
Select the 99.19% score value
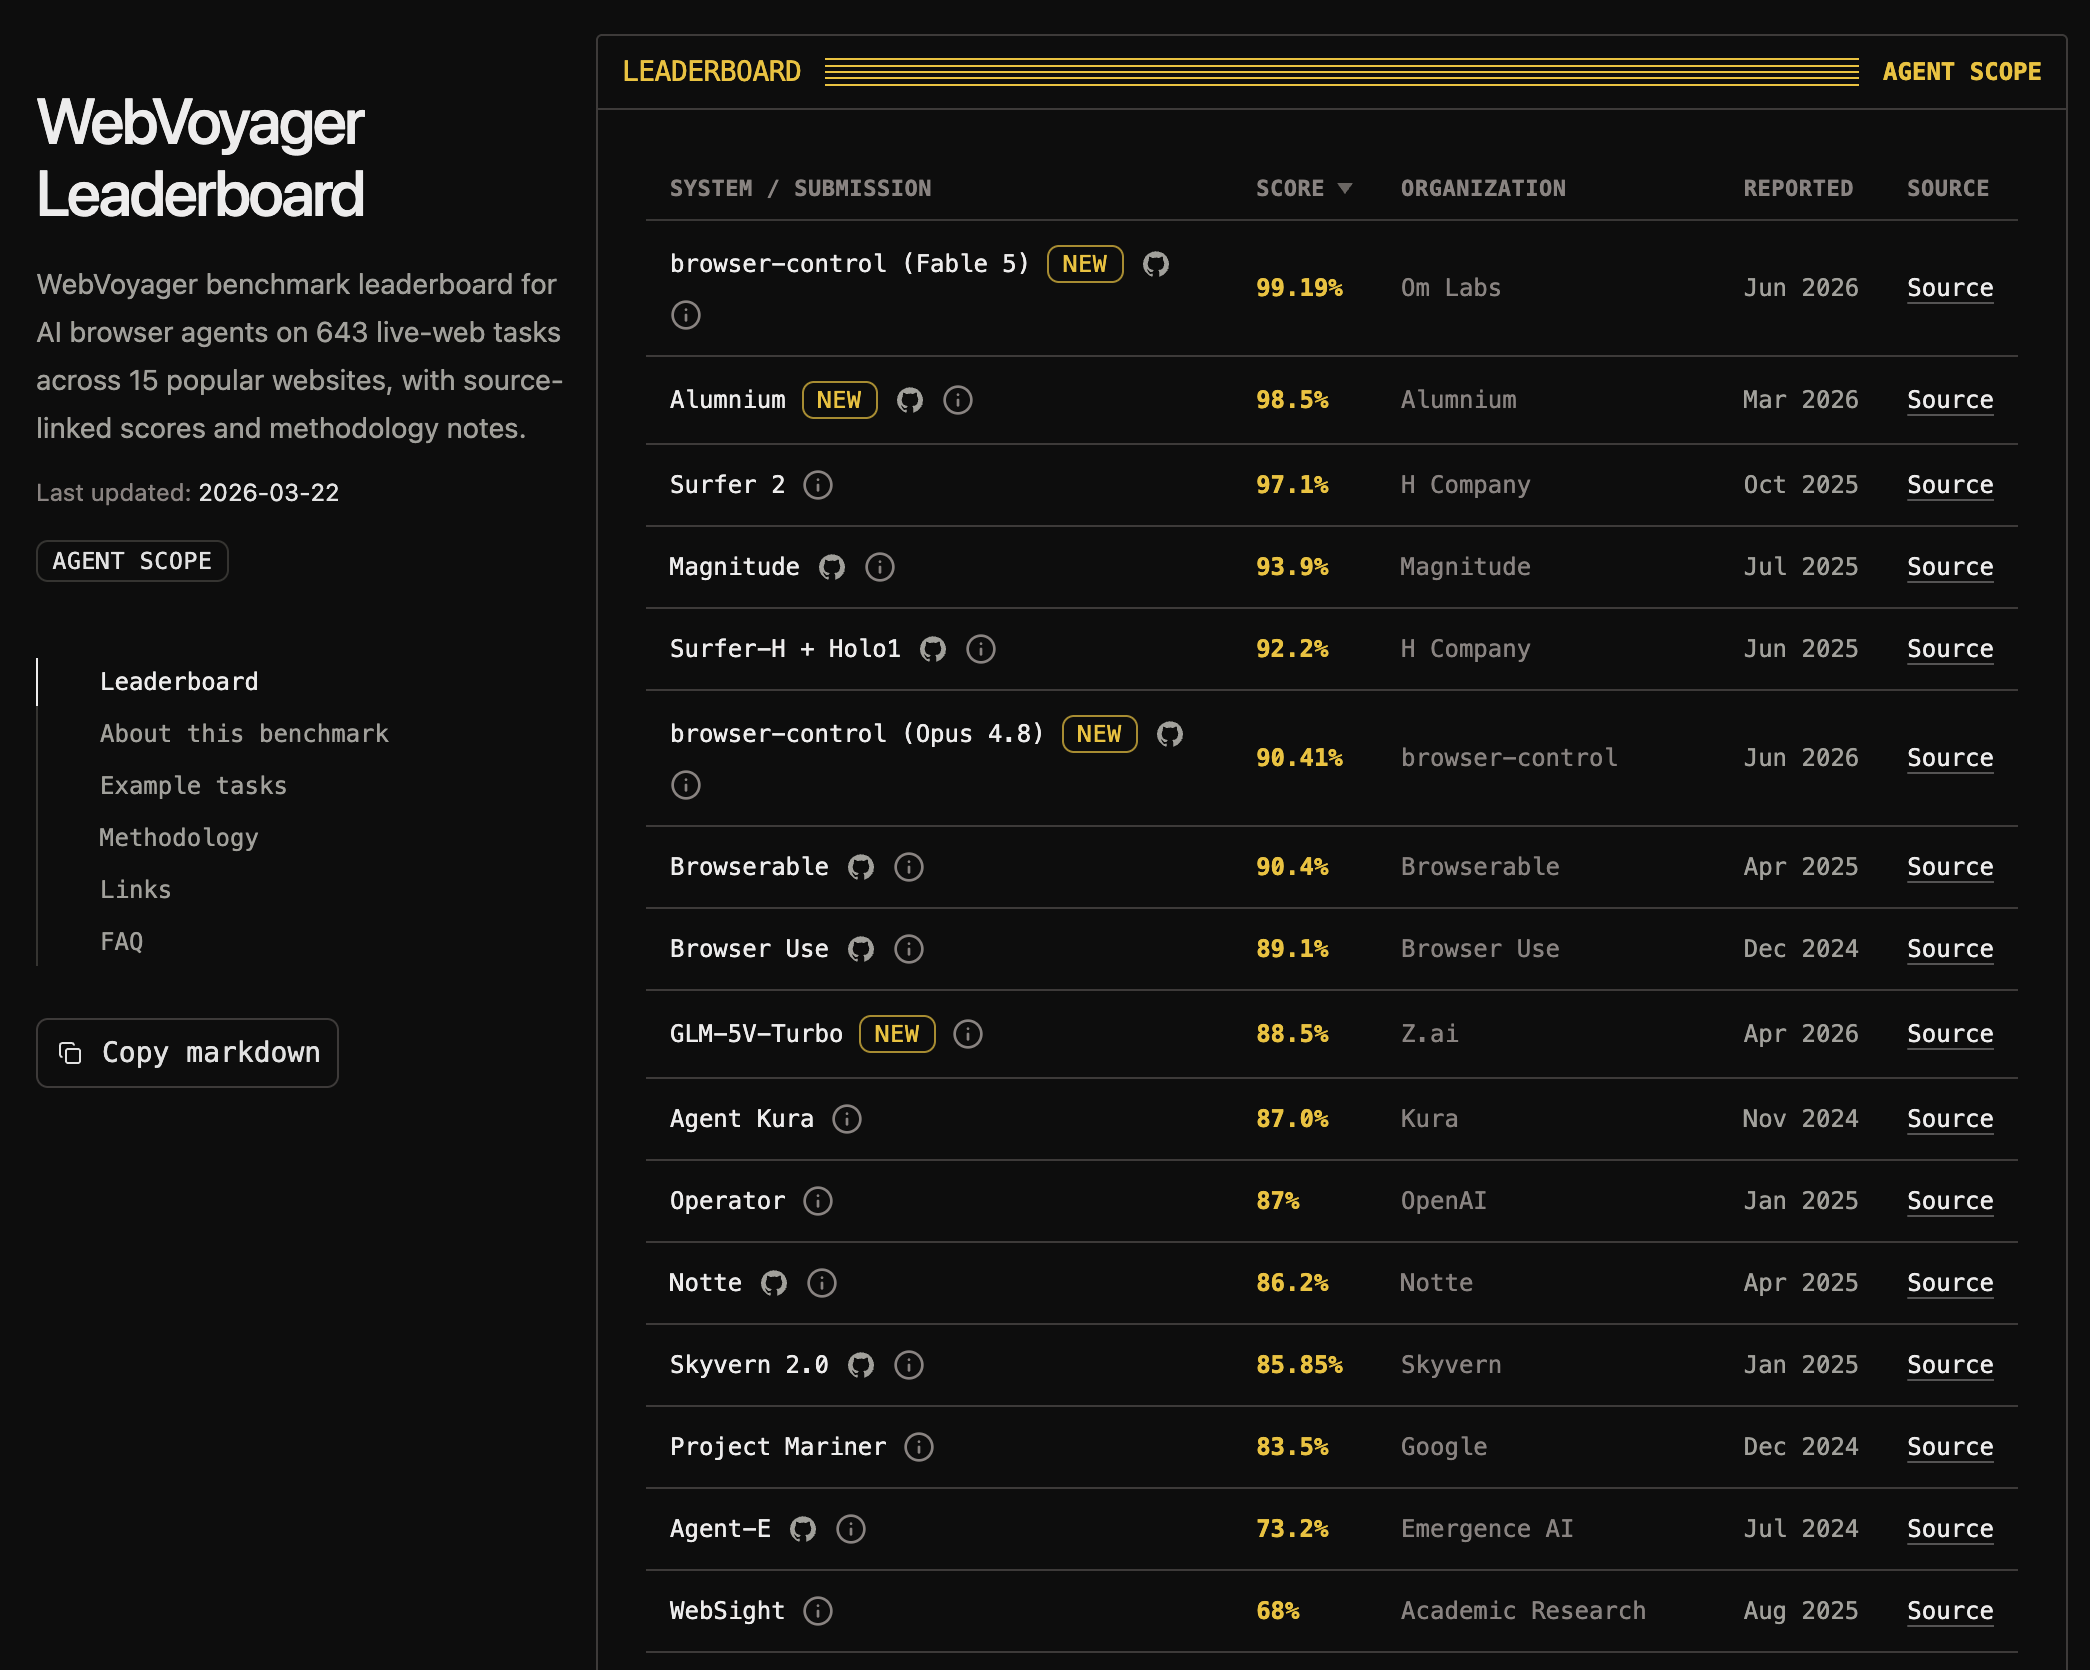pos(1299,288)
